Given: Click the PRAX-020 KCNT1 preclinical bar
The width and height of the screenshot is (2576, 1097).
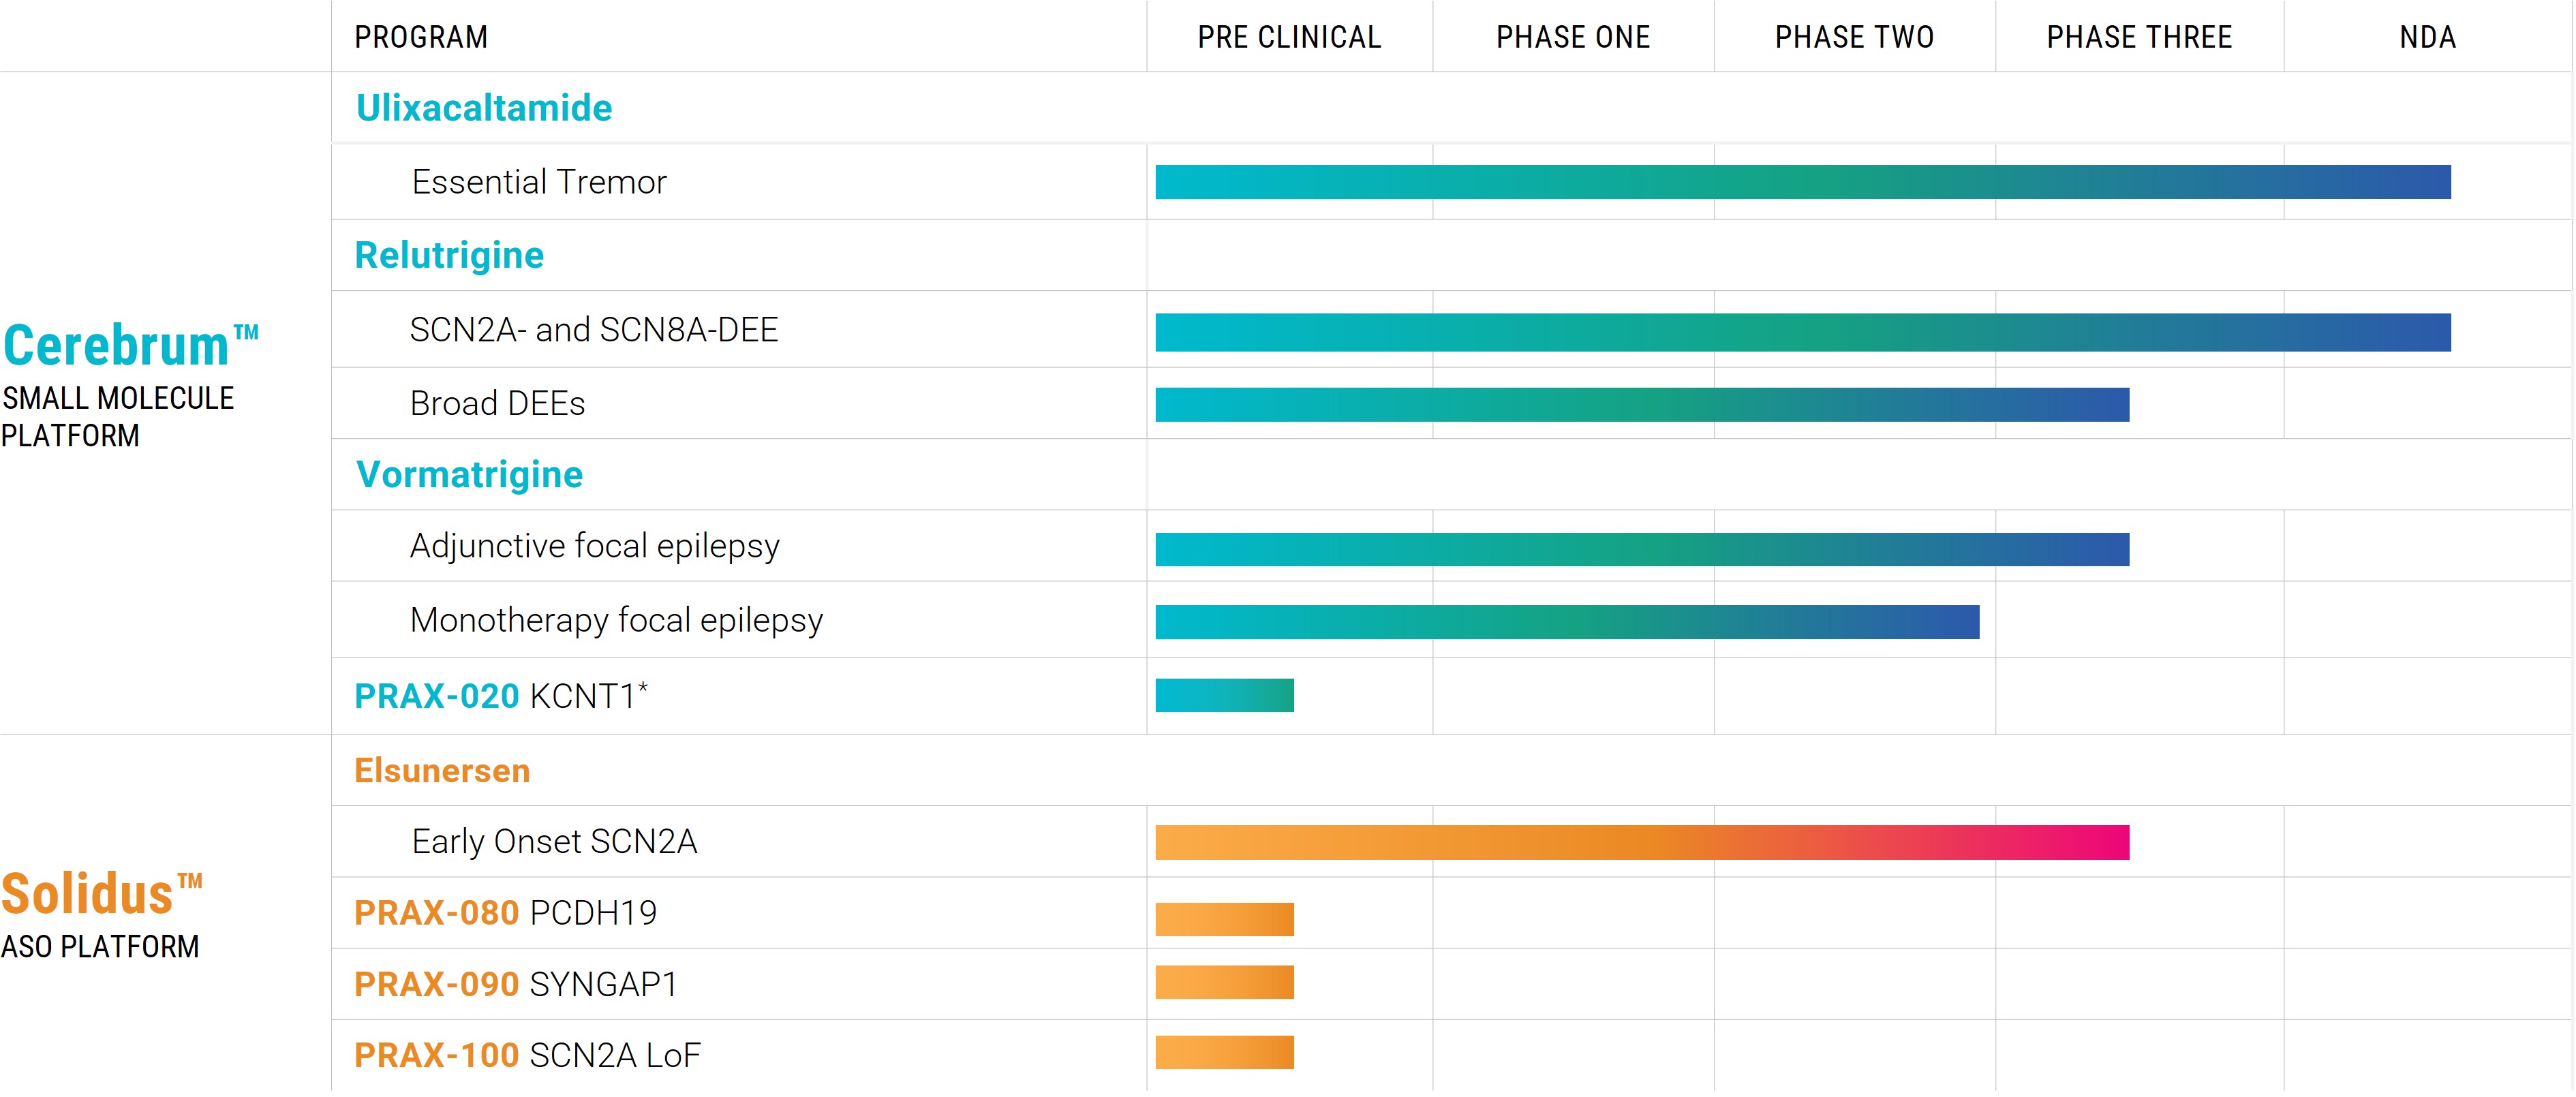Looking at the screenshot, I should (x=1224, y=695).
